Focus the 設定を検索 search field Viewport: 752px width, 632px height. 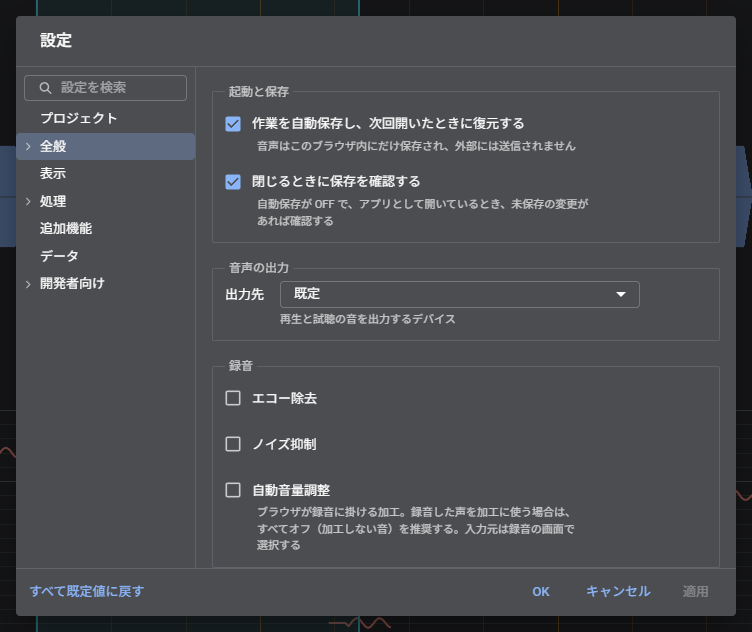(105, 88)
